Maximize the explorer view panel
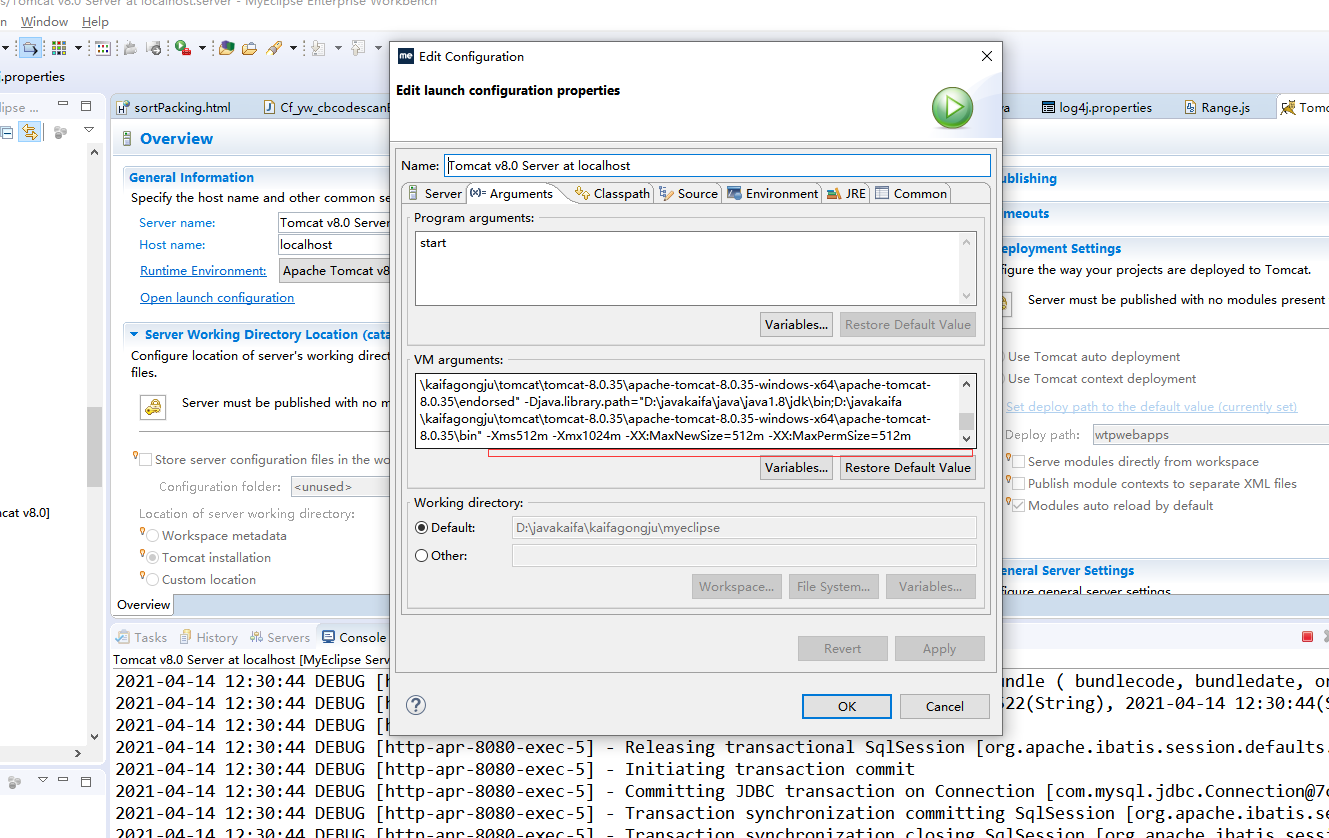The image size is (1329, 838). pos(87,105)
